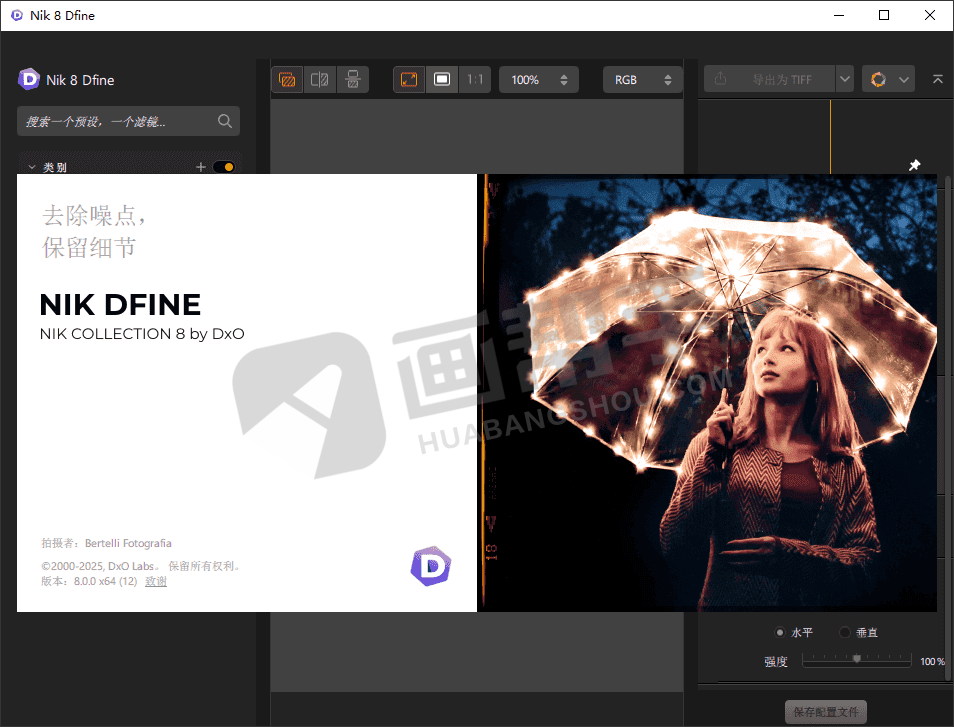Switch to split preview compare view
Screen dimensions: 954x727
319,80
